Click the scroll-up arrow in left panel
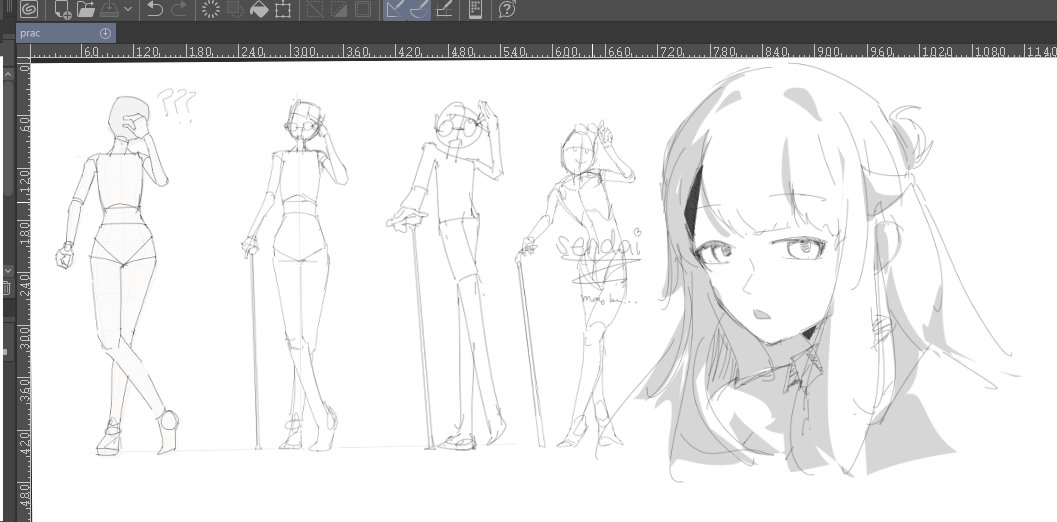Image resolution: width=1057 pixels, height=522 pixels. coord(8,75)
